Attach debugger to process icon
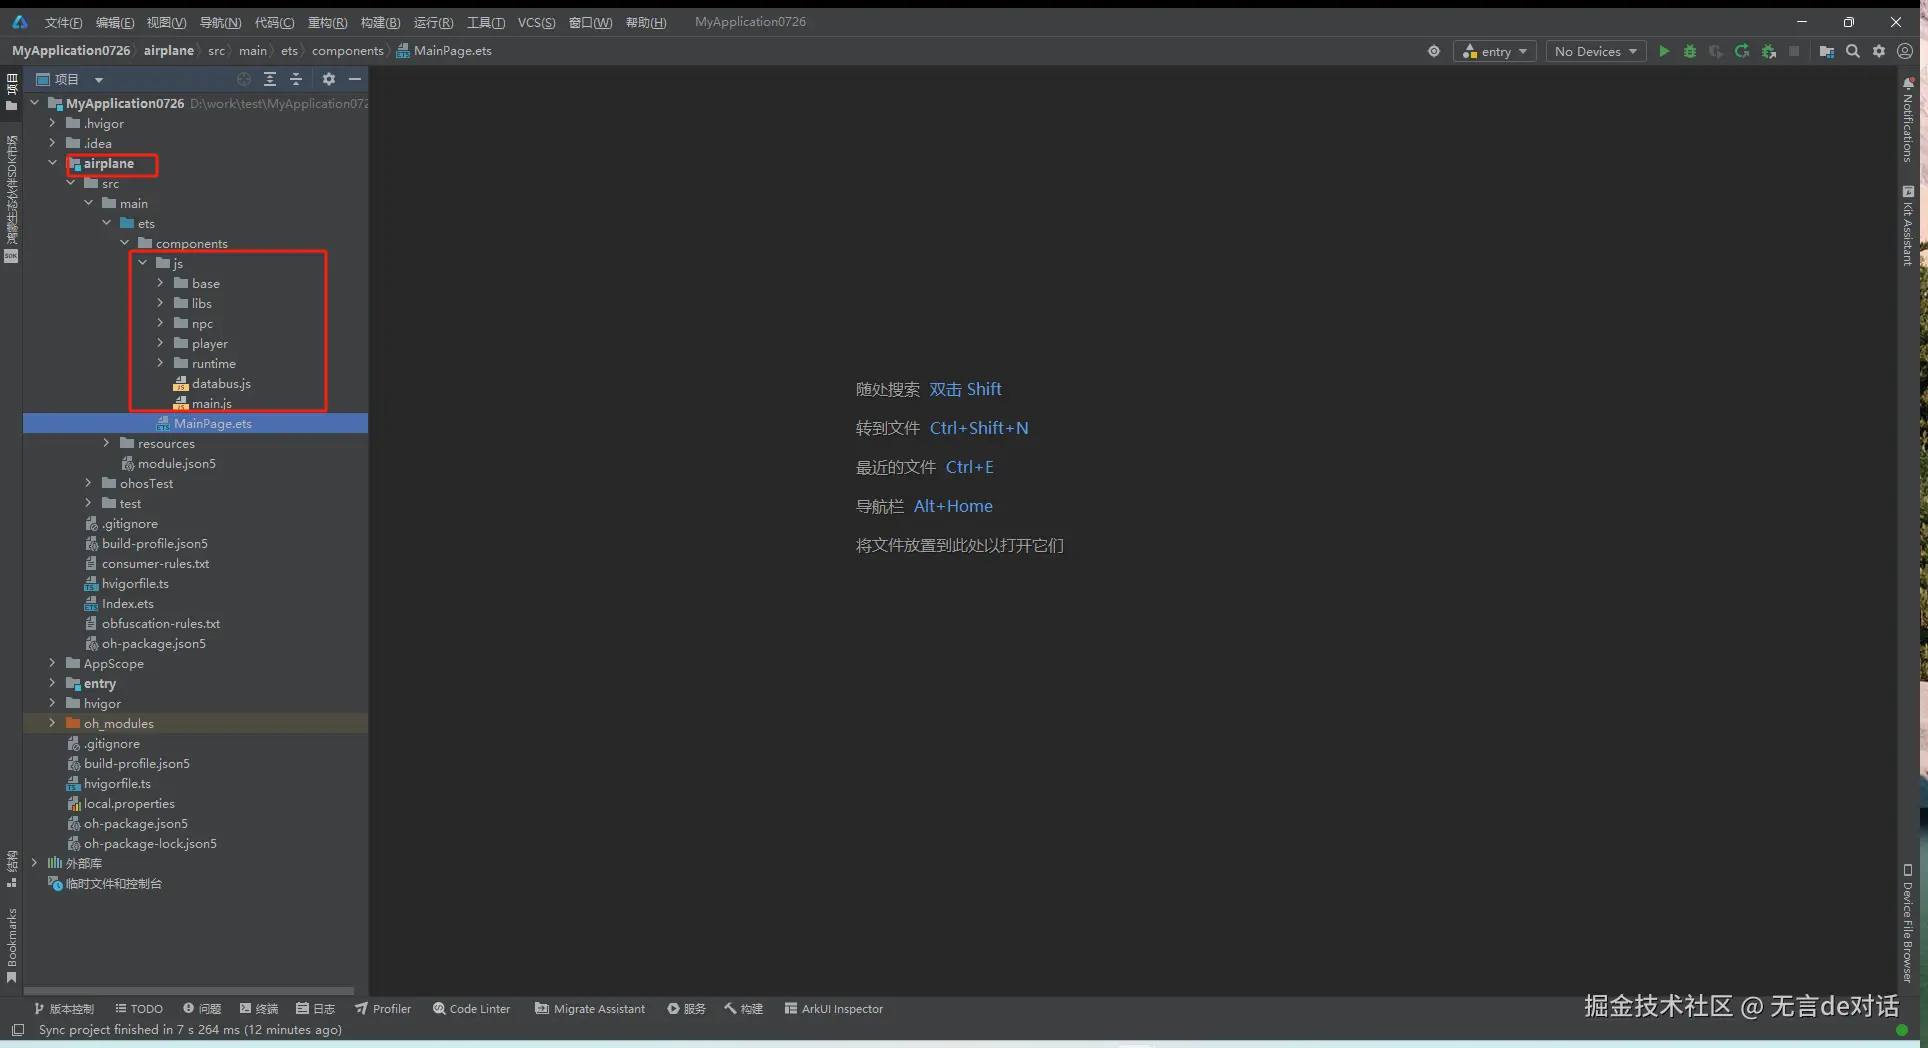The width and height of the screenshot is (1928, 1048). (1769, 51)
